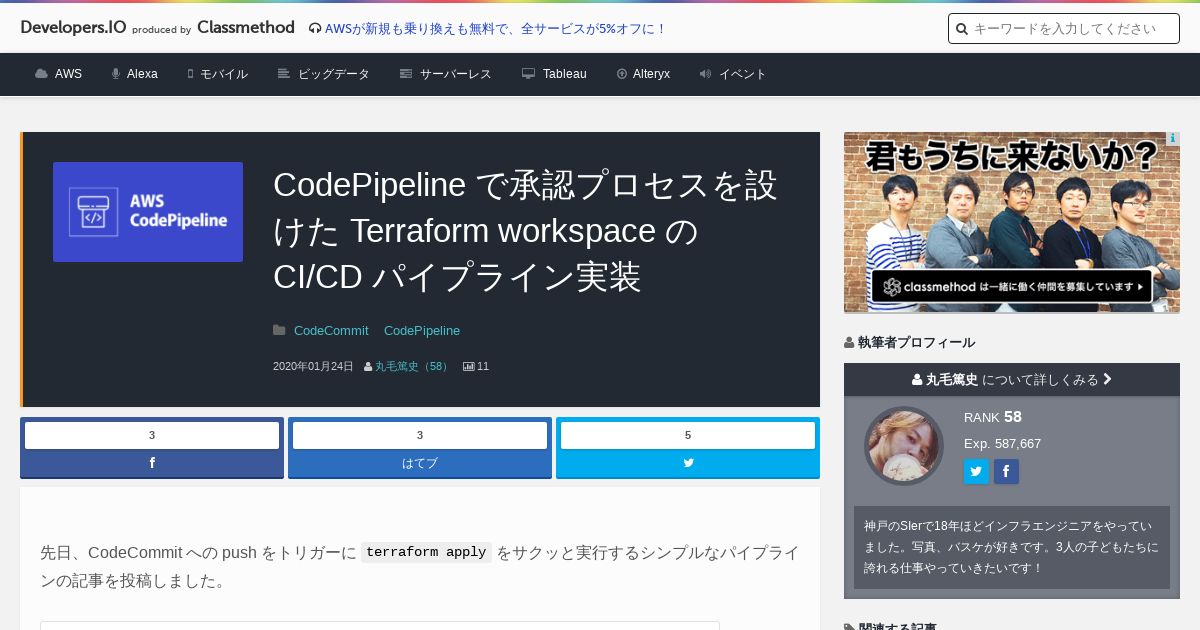
Task: Click the speaker icon next to イベント
Action: (x=705, y=74)
